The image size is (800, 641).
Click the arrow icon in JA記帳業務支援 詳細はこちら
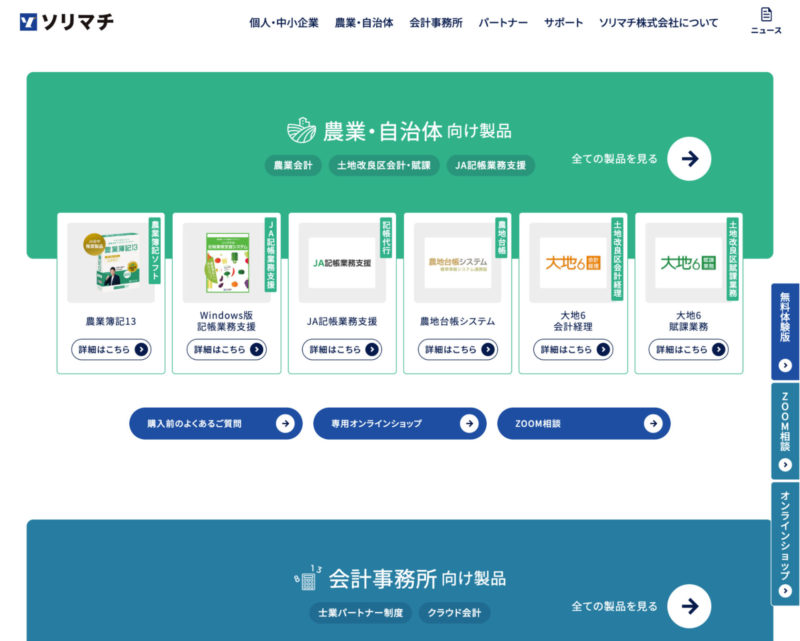372,349
